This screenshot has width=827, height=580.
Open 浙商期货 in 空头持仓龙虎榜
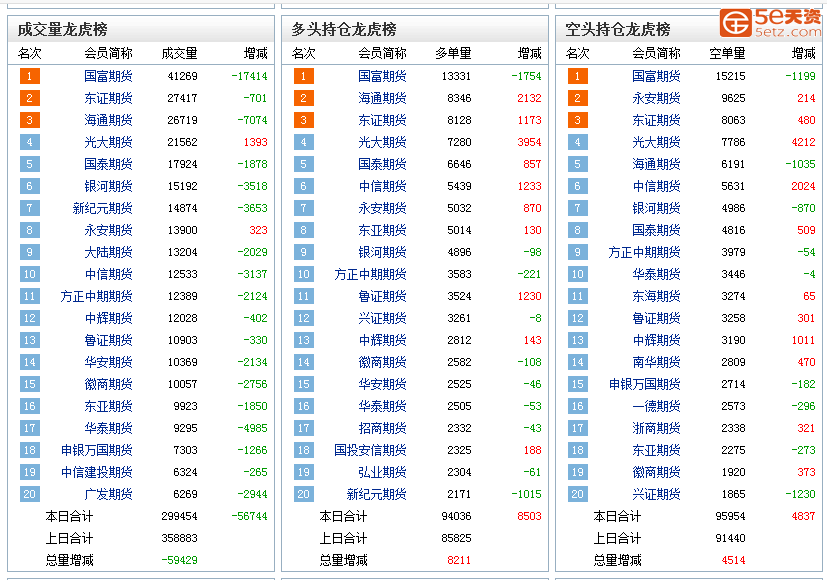[x=657, y=428]
